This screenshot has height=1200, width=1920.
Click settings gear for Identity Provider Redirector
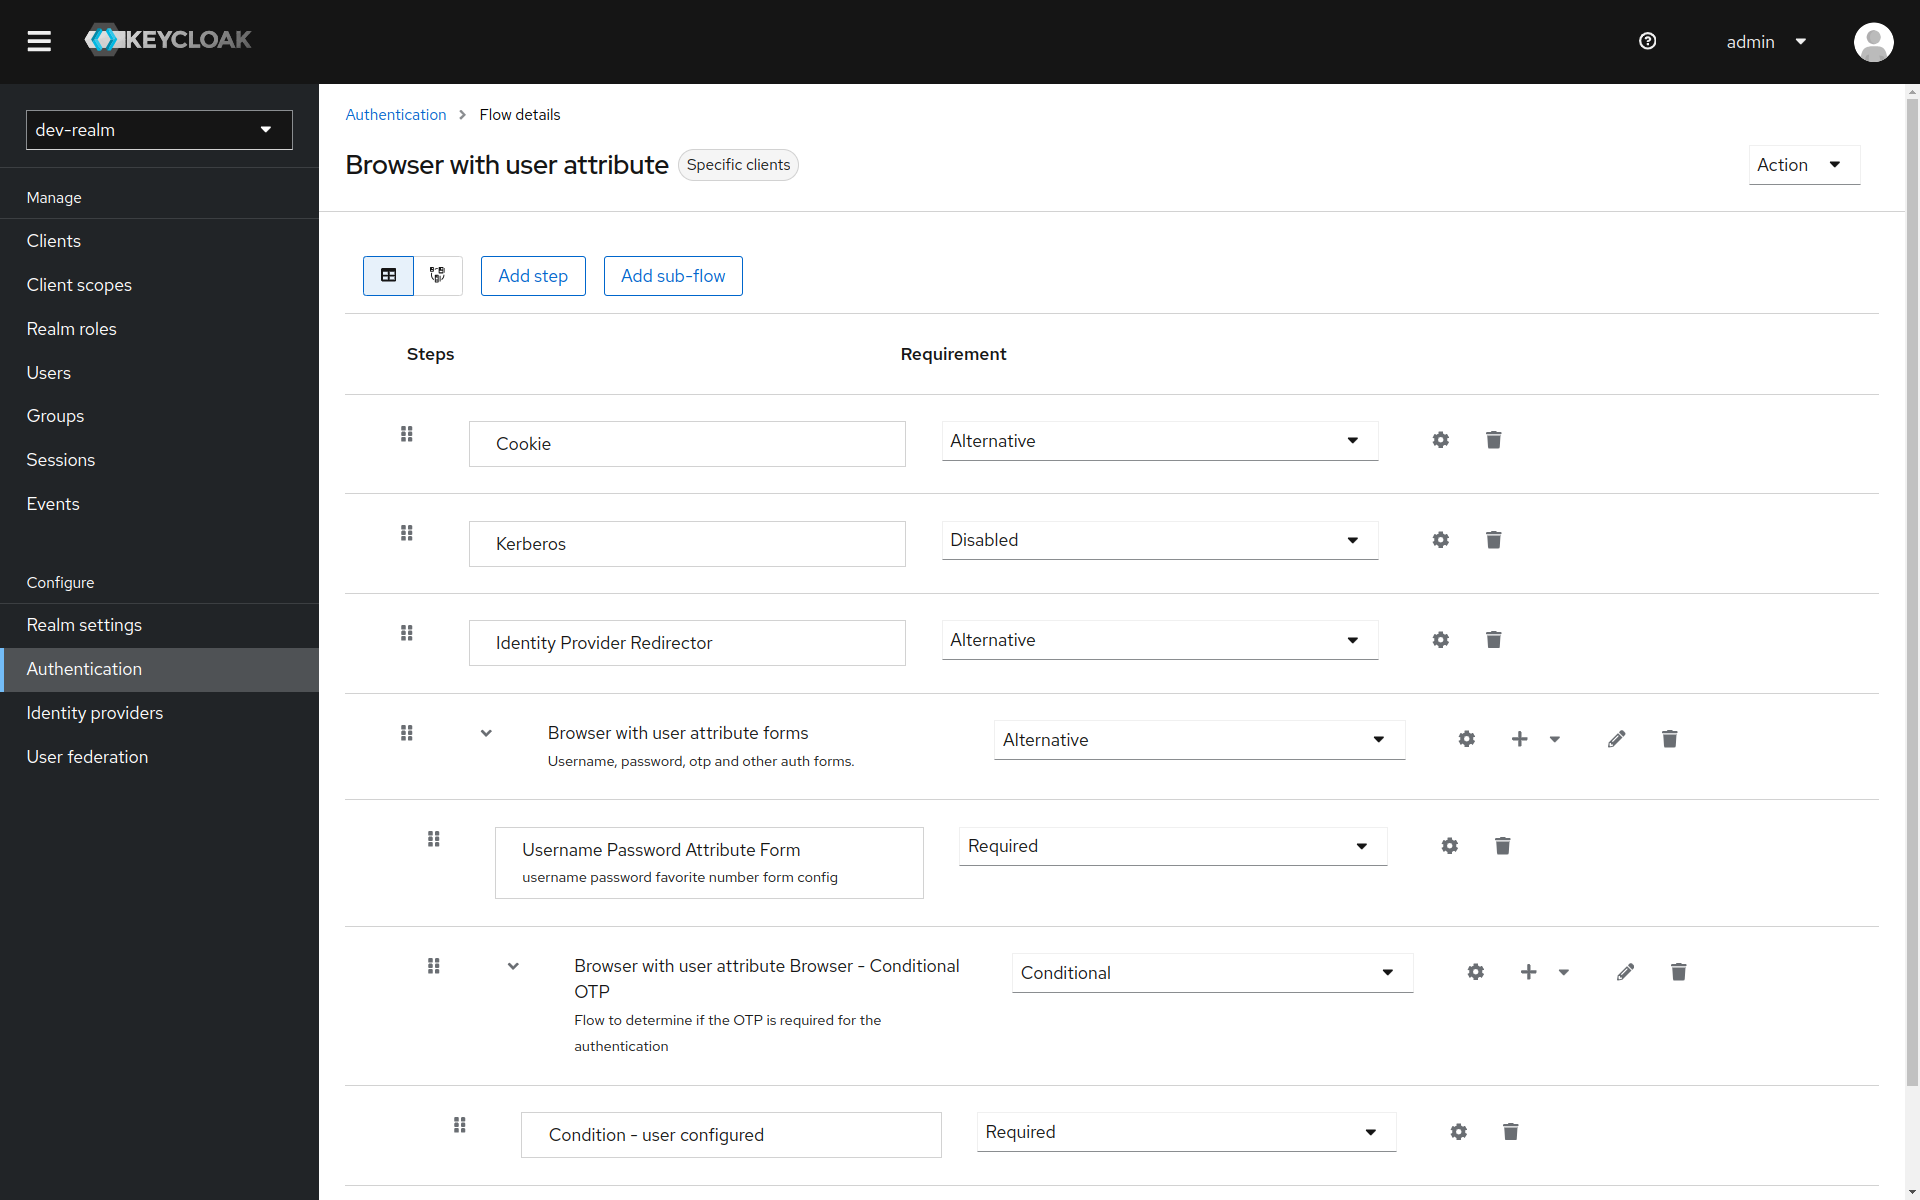point(1440,639)
